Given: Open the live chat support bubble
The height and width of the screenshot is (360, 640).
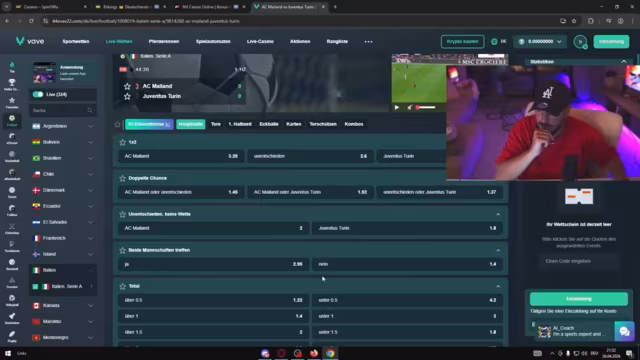Looking at the screenshot, I should [x=624, y=331].
